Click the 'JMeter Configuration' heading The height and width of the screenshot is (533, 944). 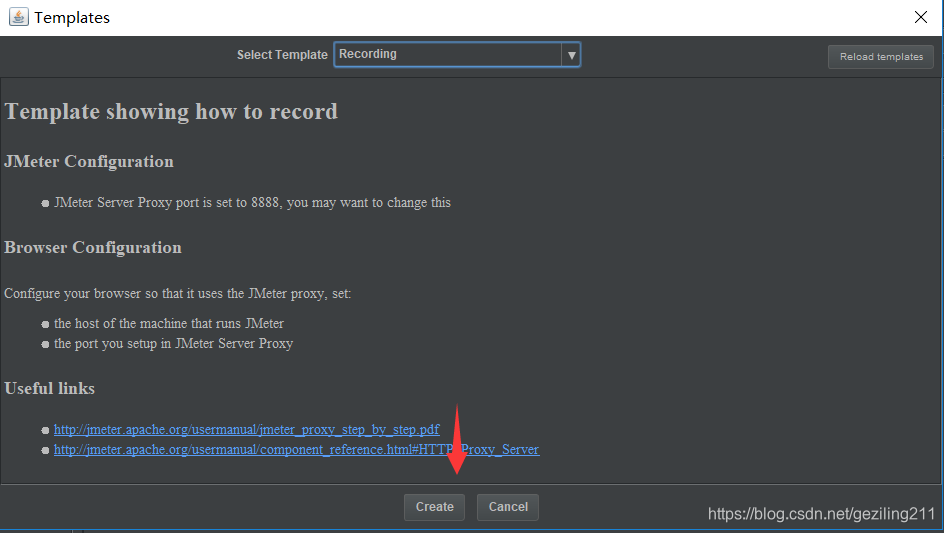[x=89, y=161]
